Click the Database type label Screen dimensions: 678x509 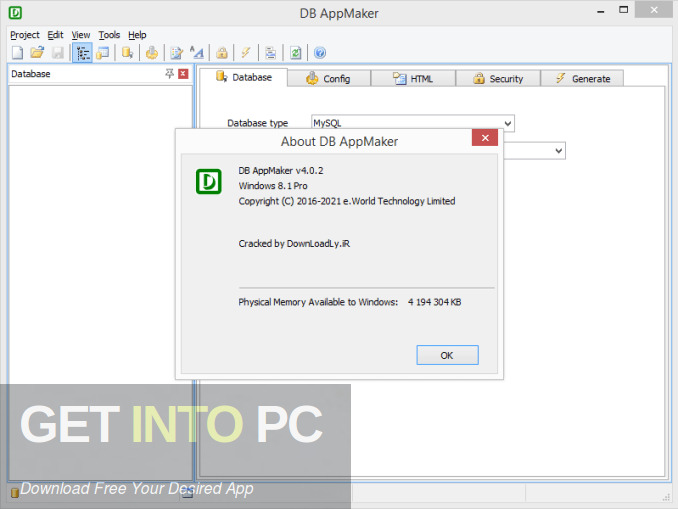[x=258, y=123]
